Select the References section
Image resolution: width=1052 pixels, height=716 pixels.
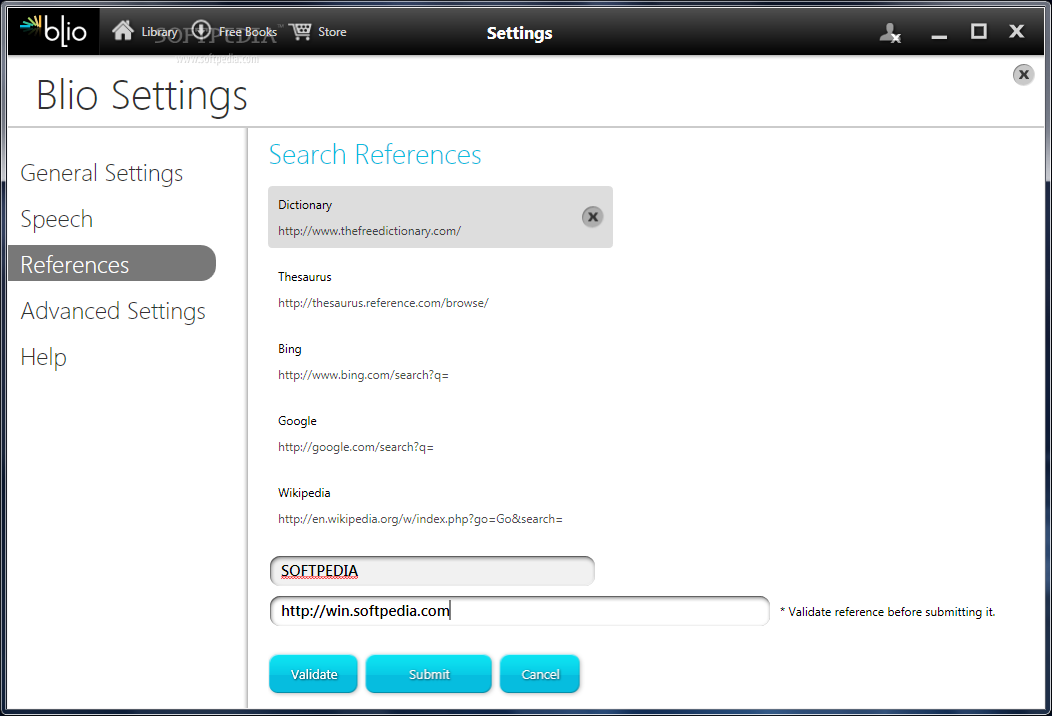[x=112, y=264]
